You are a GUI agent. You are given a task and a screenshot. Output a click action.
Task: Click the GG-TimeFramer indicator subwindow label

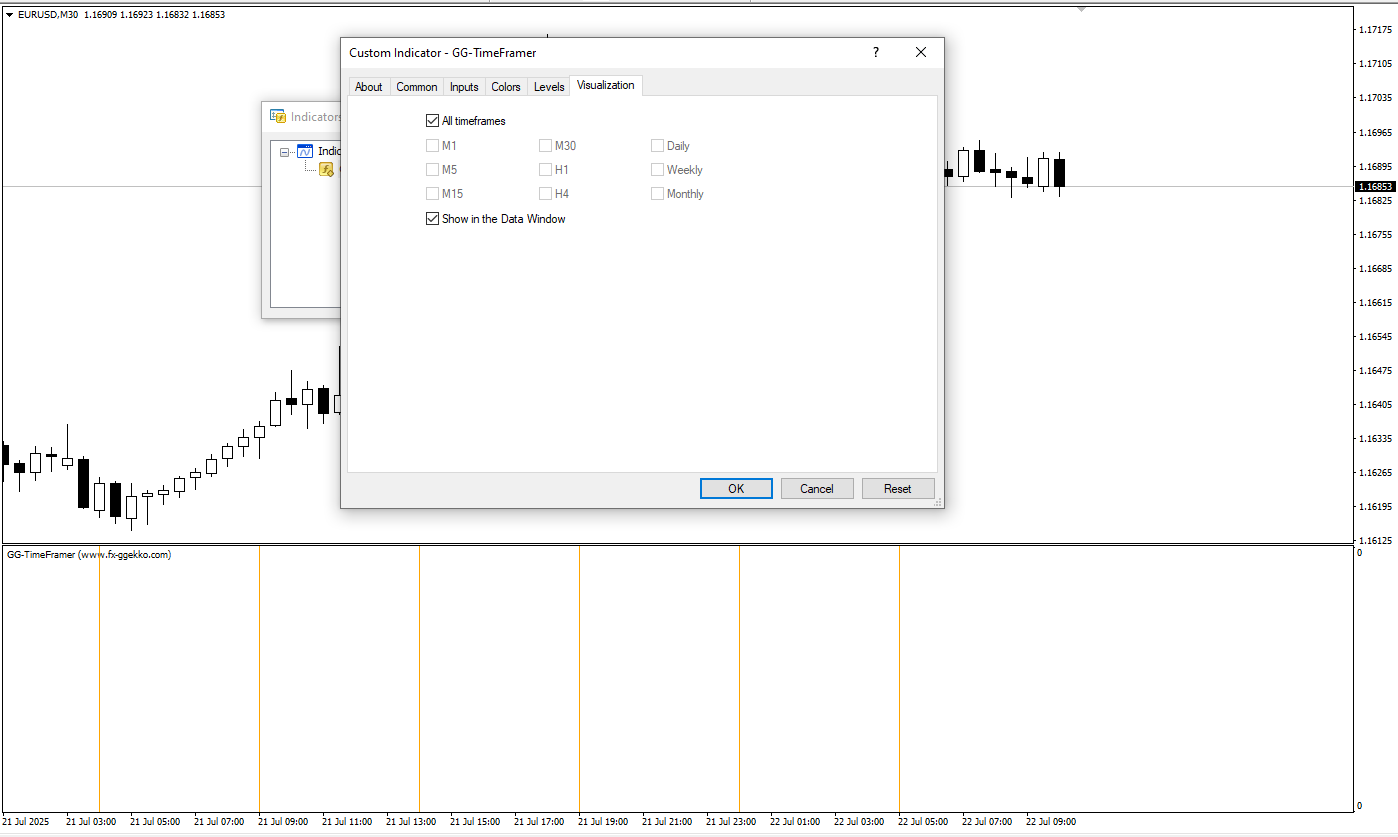pyautogui.click(x=89, y=555)
